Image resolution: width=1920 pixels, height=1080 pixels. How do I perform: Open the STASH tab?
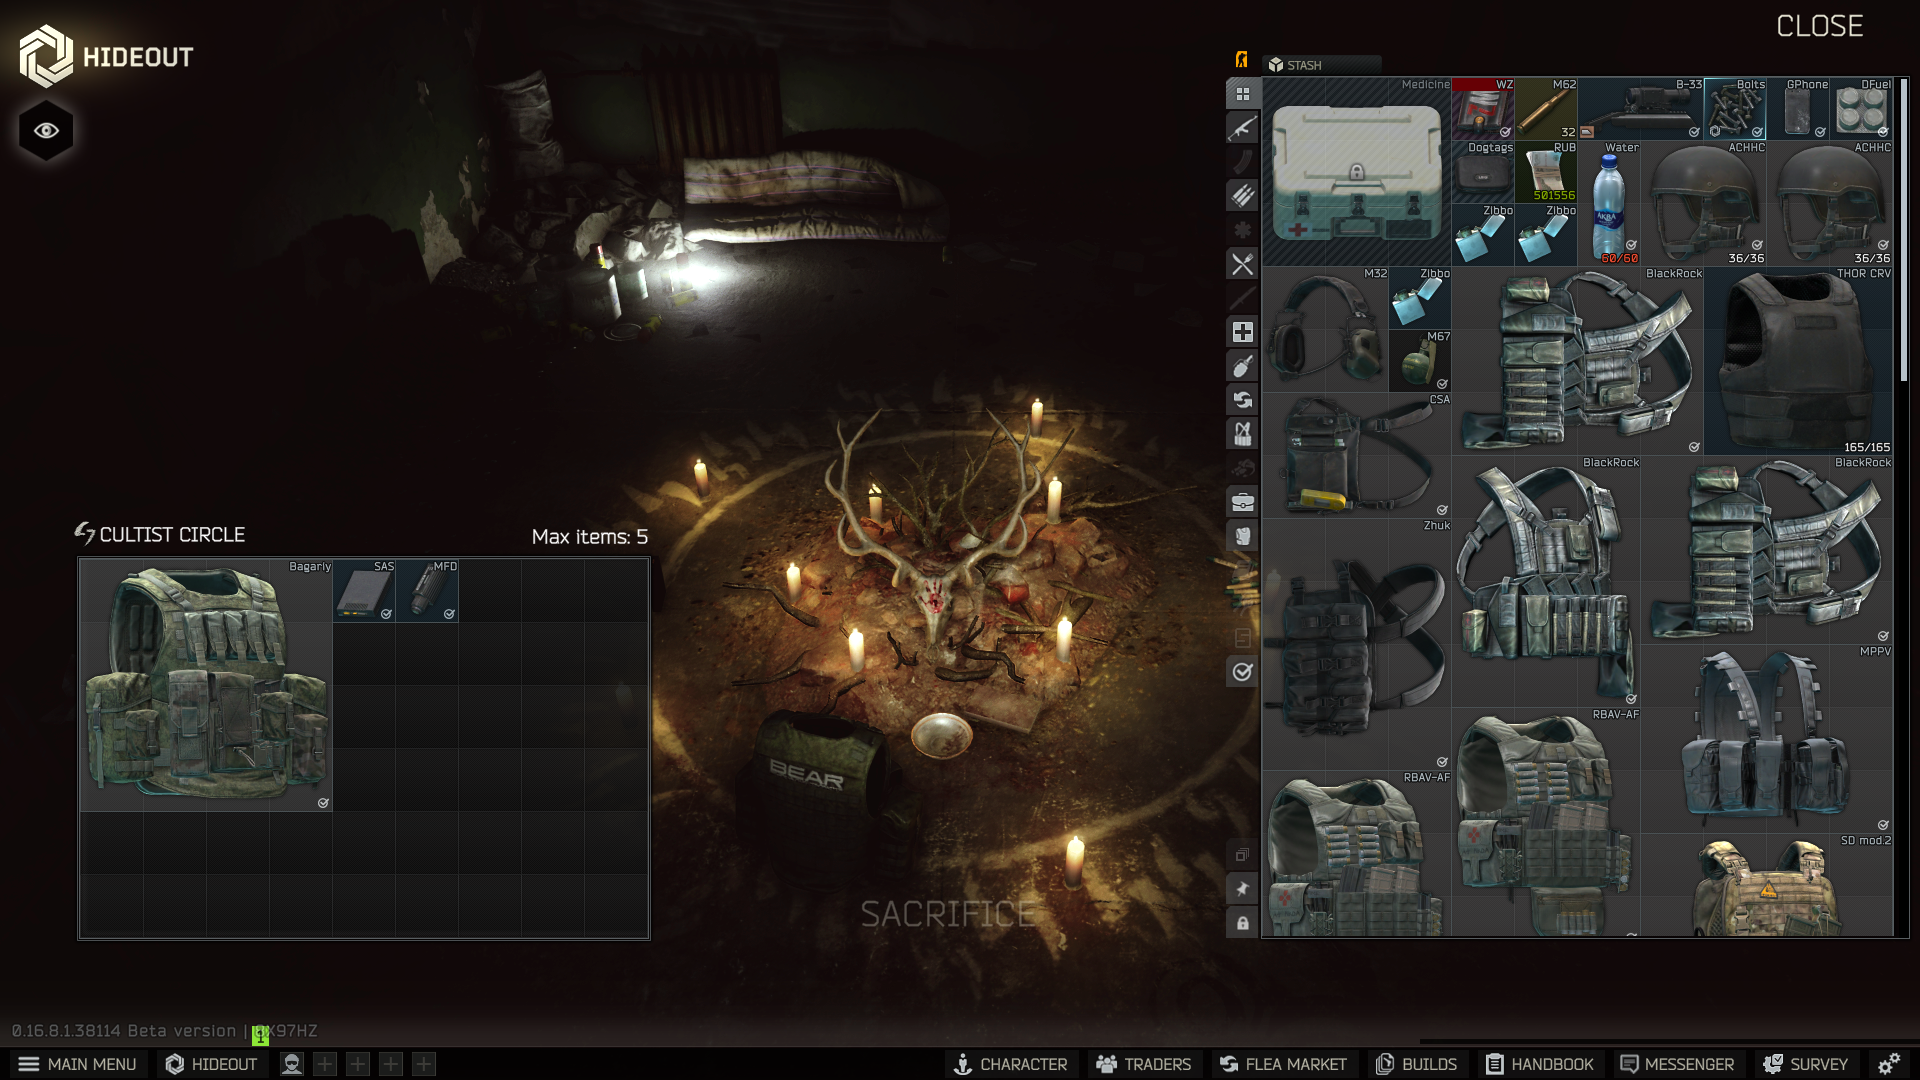(1321, 65)
